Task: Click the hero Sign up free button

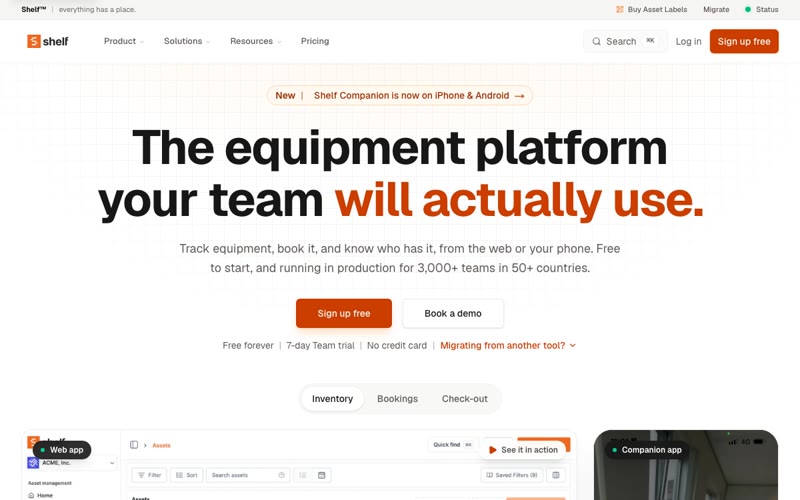Action: click(344, 313)
